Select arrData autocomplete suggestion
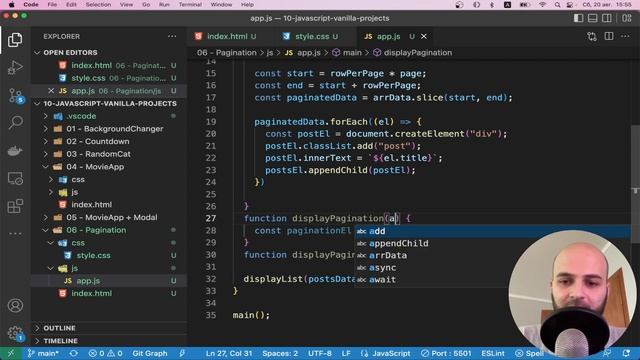 point(388,256)
